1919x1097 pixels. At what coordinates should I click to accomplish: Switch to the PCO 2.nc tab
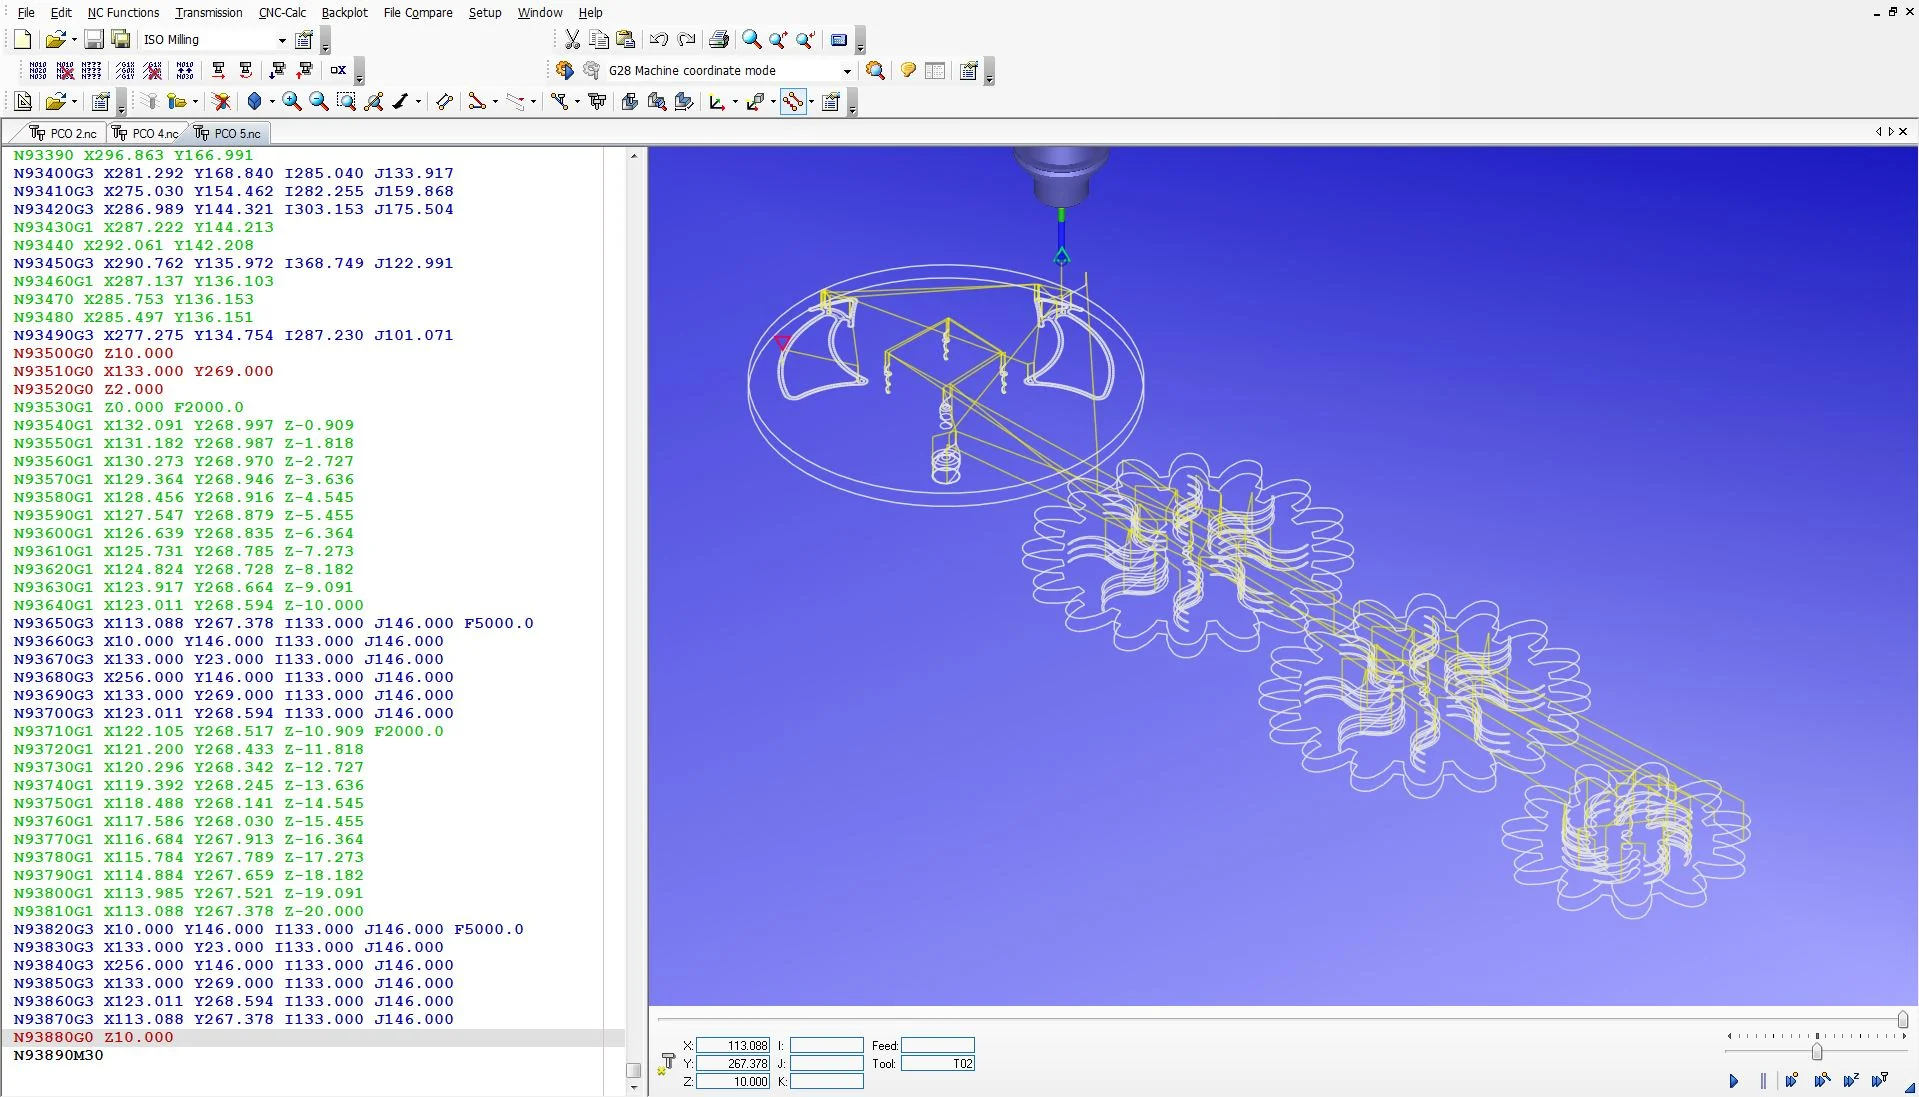click(x=64, y=133)
